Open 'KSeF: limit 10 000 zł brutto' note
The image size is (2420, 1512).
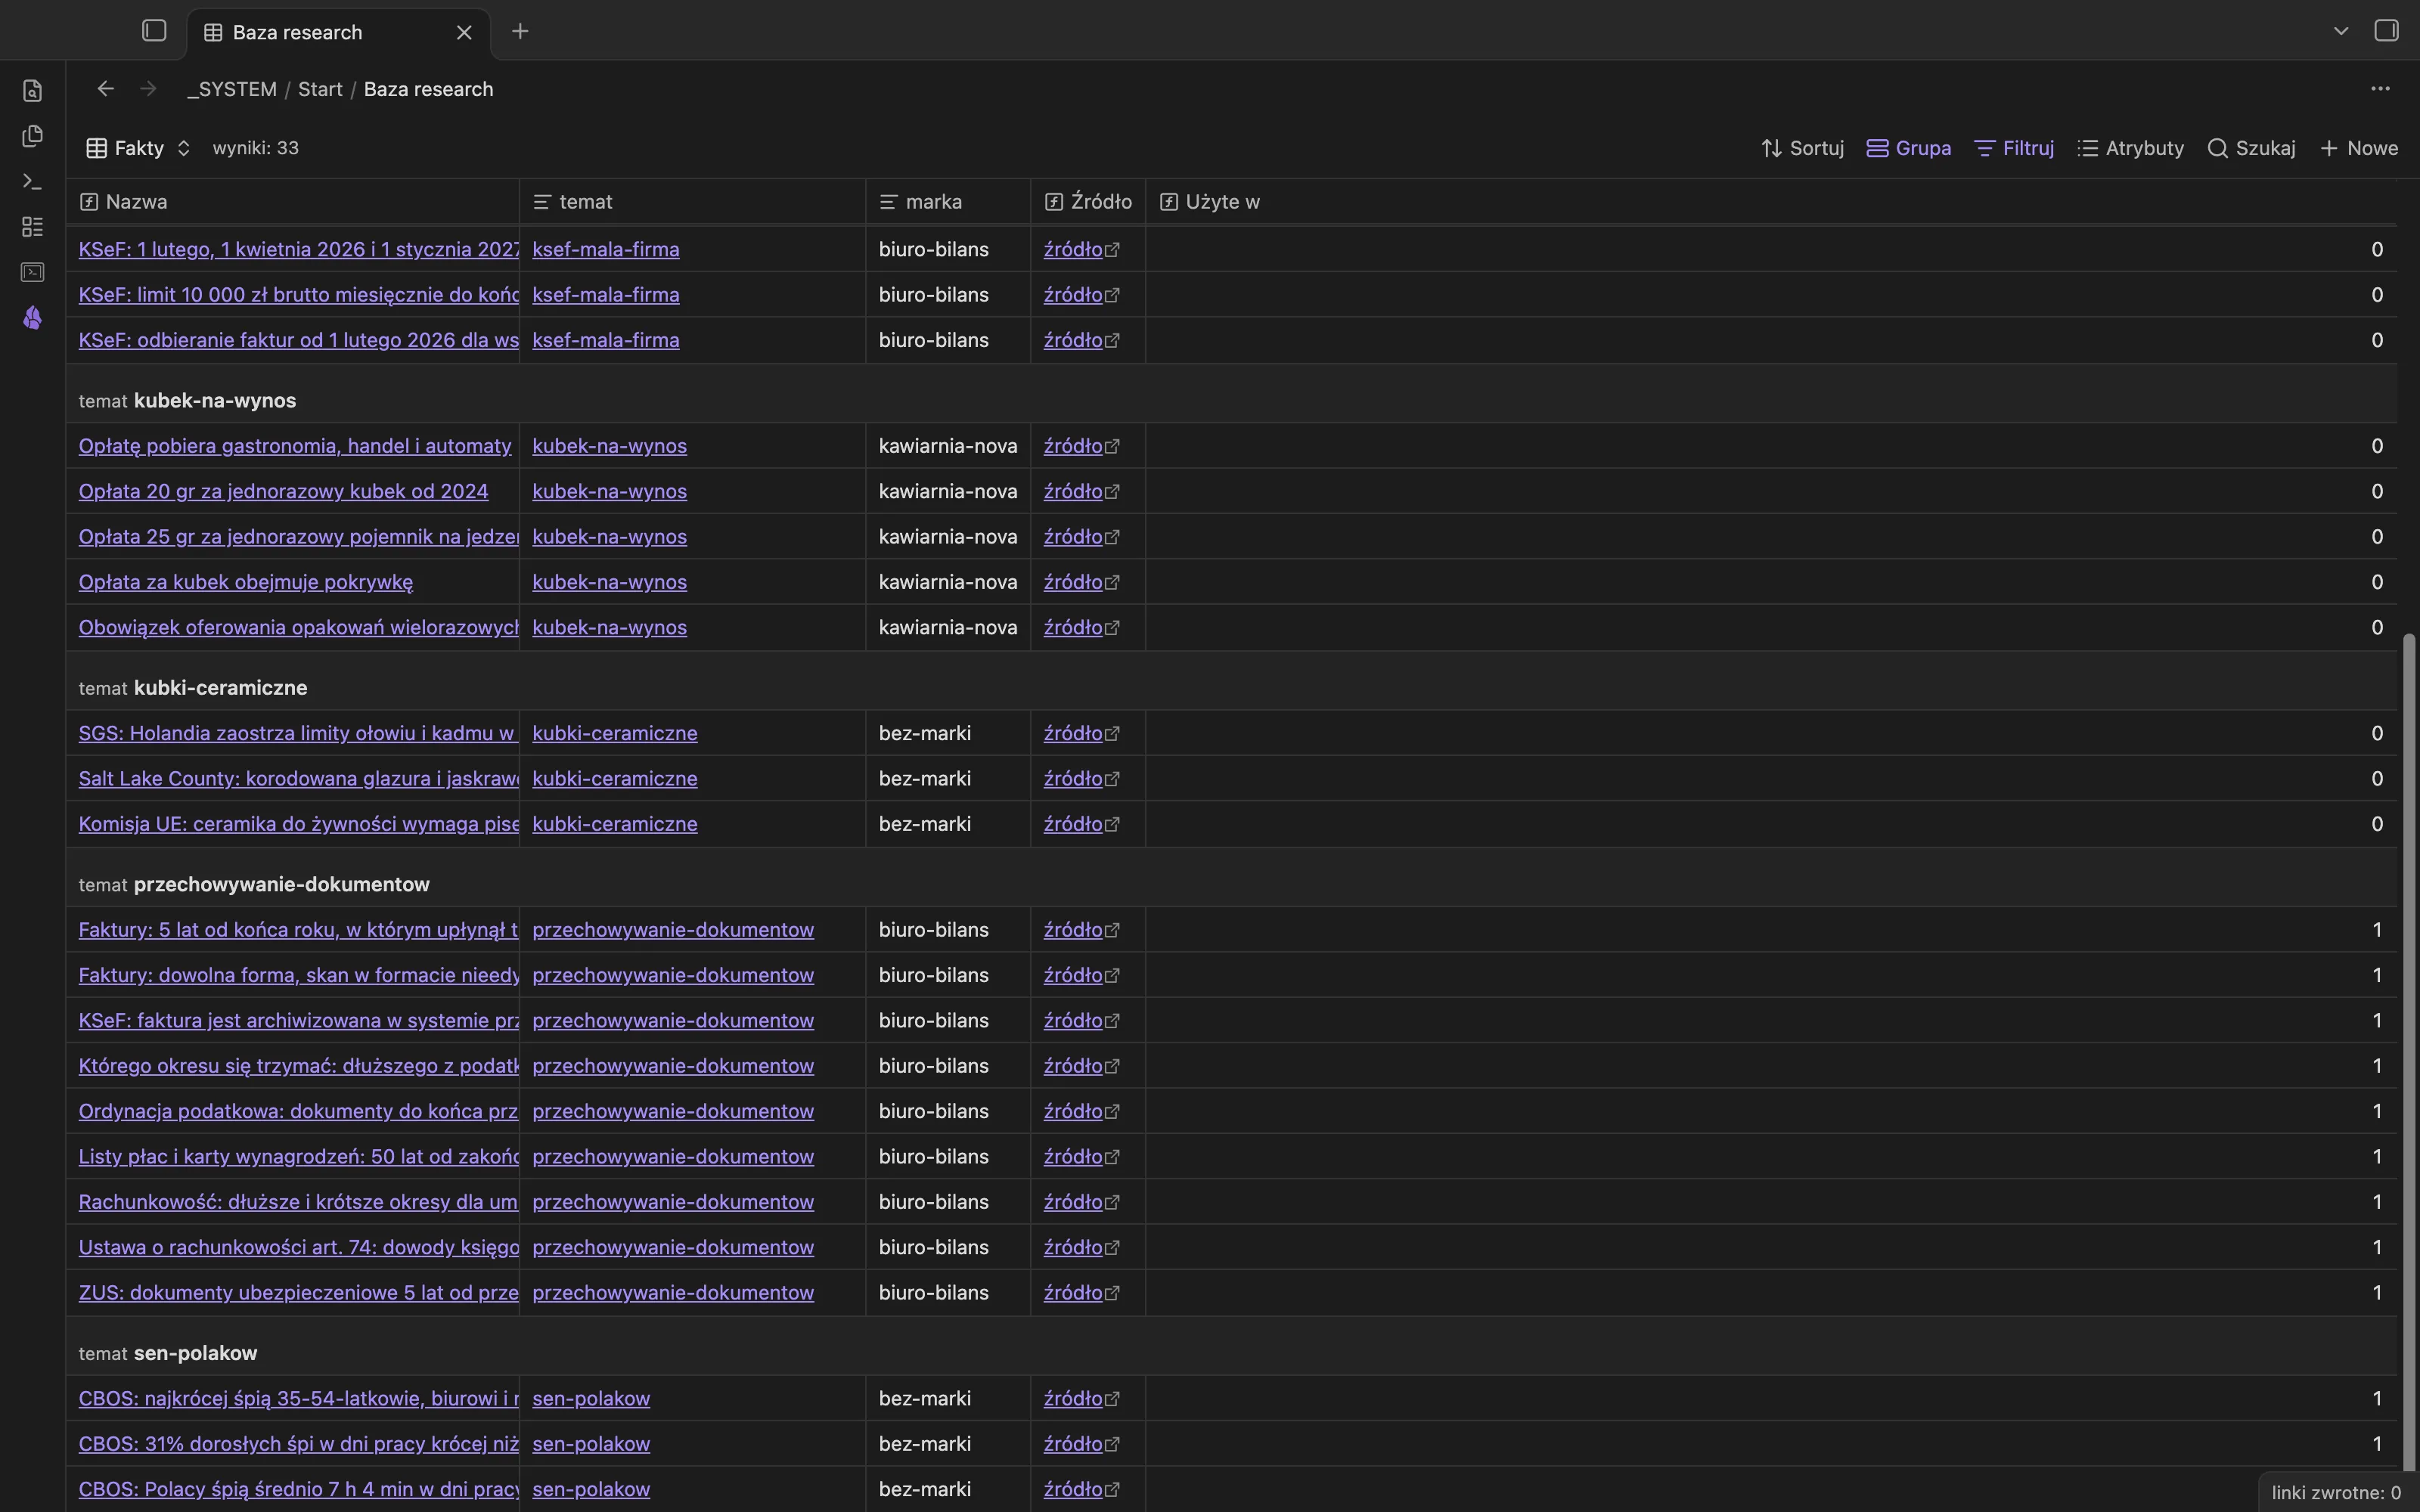click(x=298, y=295)
